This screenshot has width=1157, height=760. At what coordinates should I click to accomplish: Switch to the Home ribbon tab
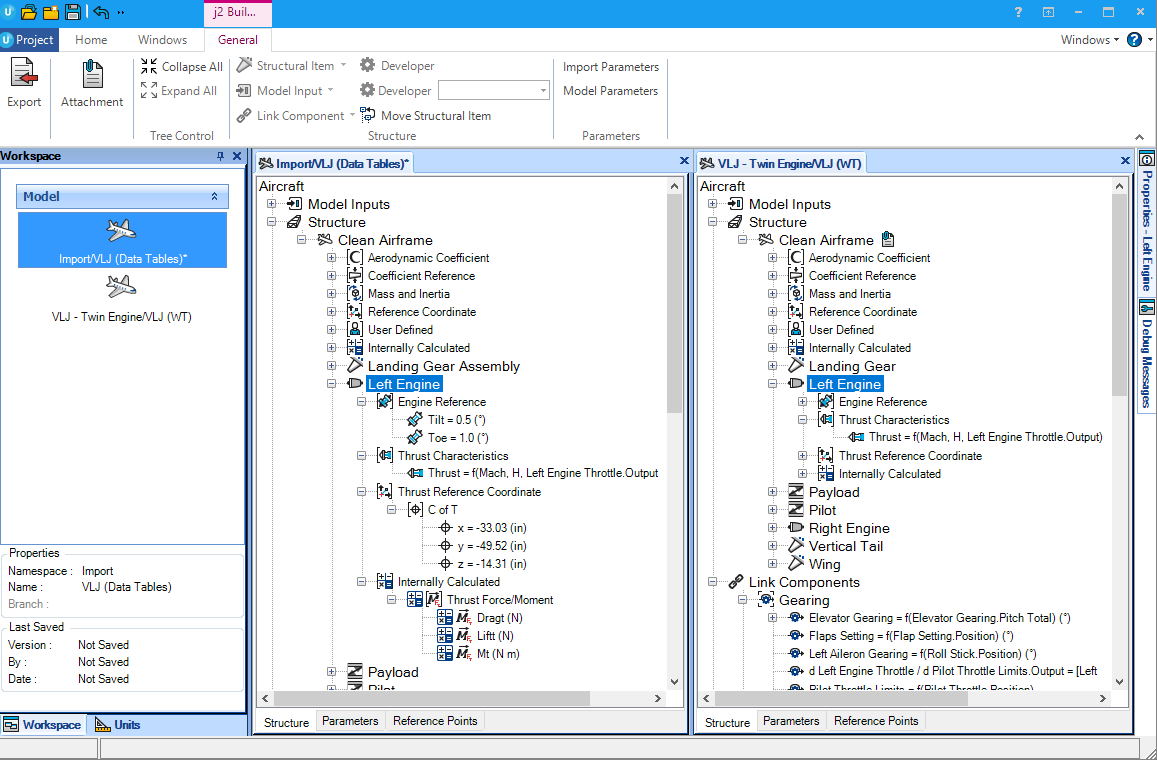(91, 40)
